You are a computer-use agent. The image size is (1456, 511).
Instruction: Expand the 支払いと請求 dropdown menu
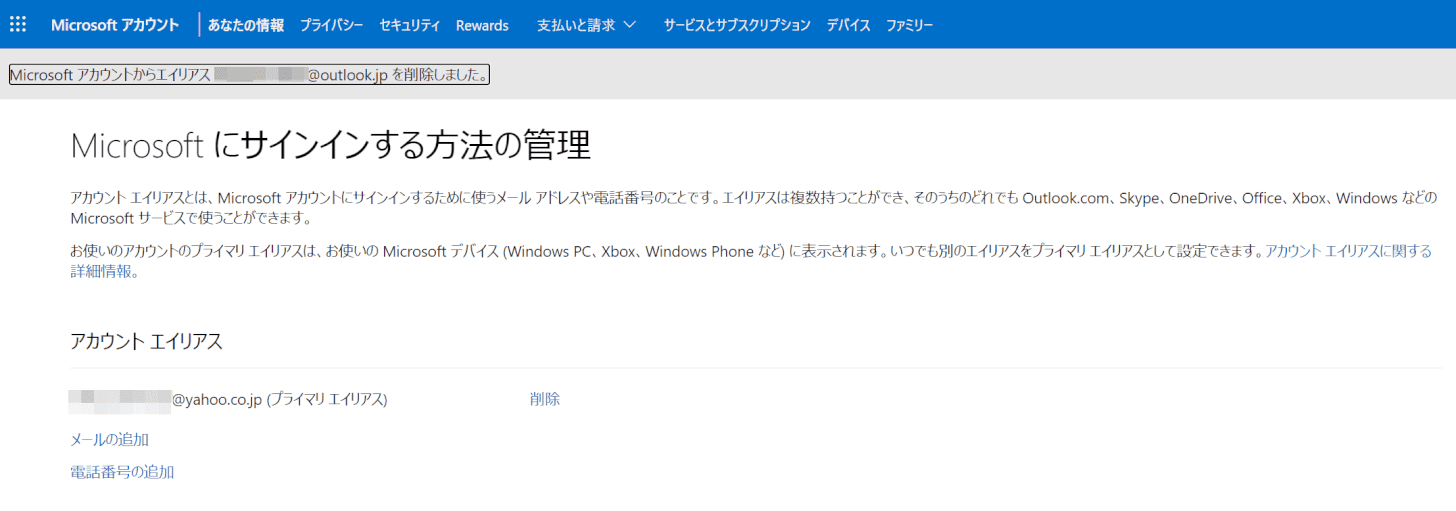click(x=586, y=25)
